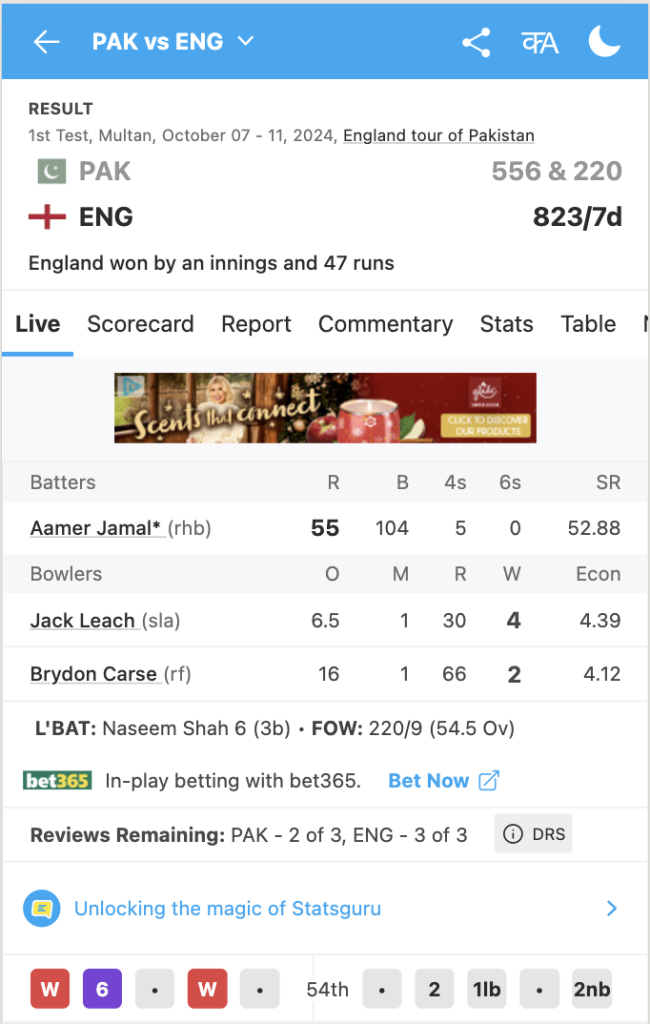Click the DRS info button

tap(533, 834)
